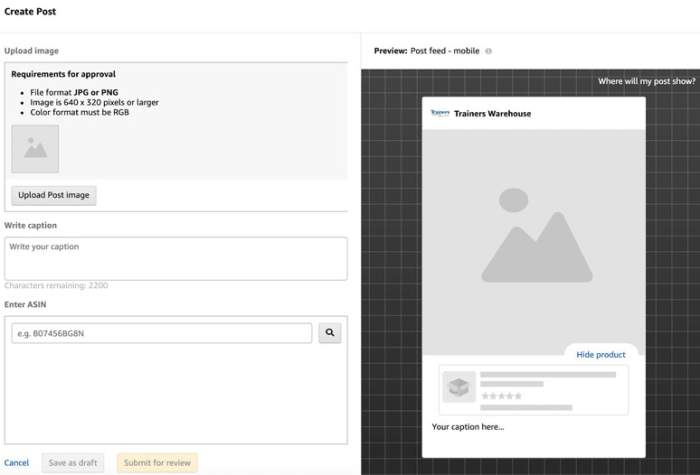Image resolution: width=700 pixels, height=475 pixels.
Task: Open the 'Where will my post show?' link
Action: [x=644, y=81]
